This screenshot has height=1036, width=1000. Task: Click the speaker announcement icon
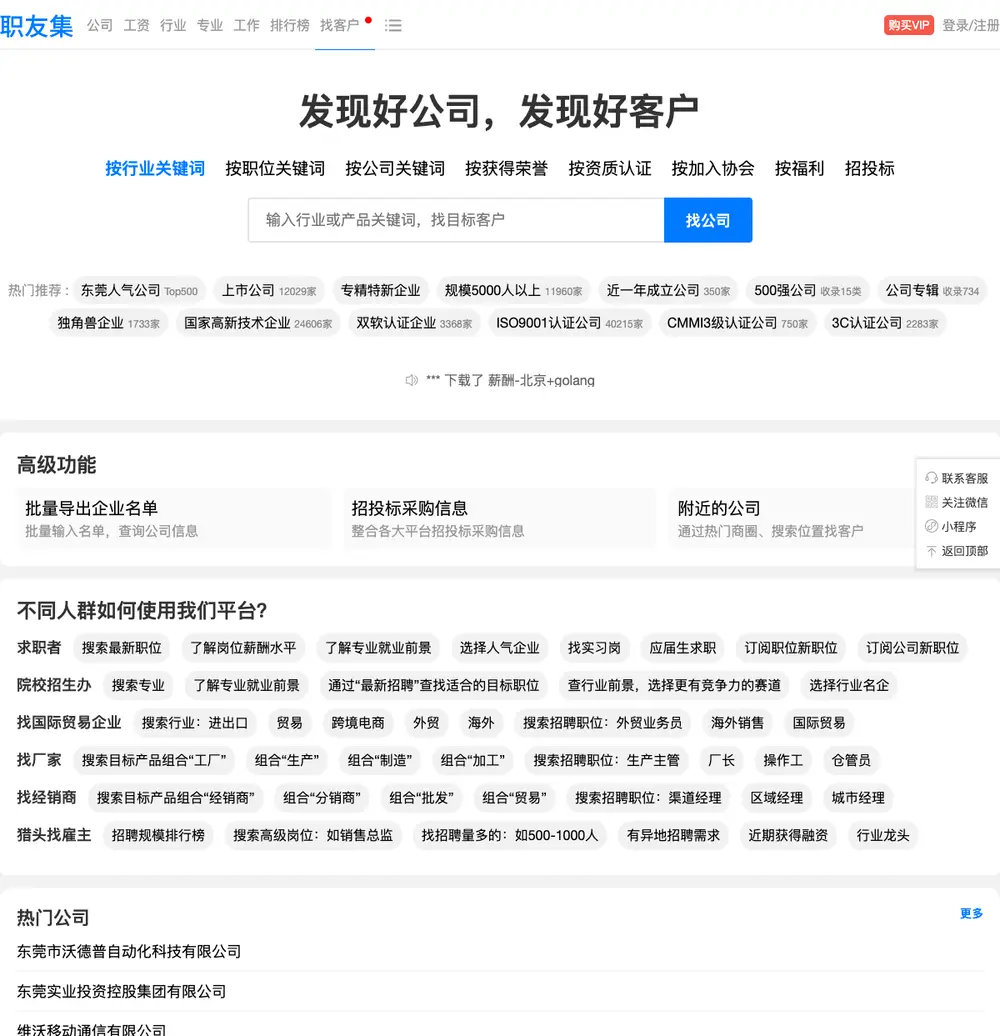point(411,380)
